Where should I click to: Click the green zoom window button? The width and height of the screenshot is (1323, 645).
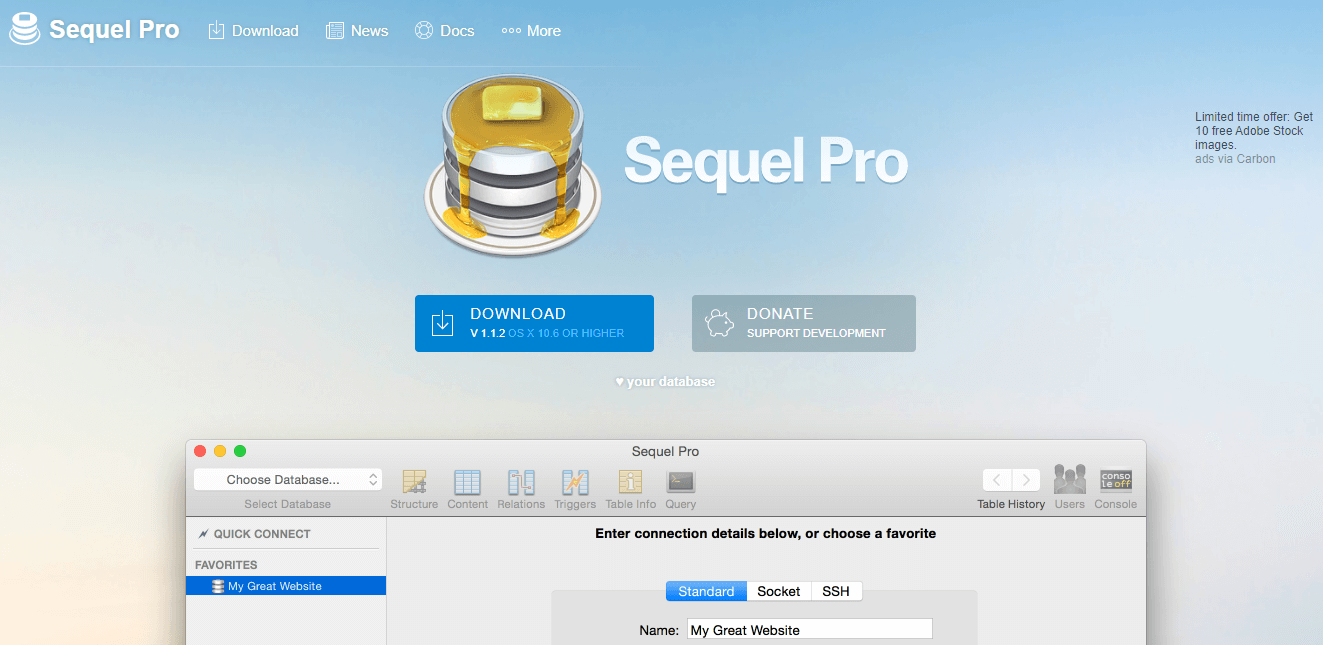pos(240,451)
